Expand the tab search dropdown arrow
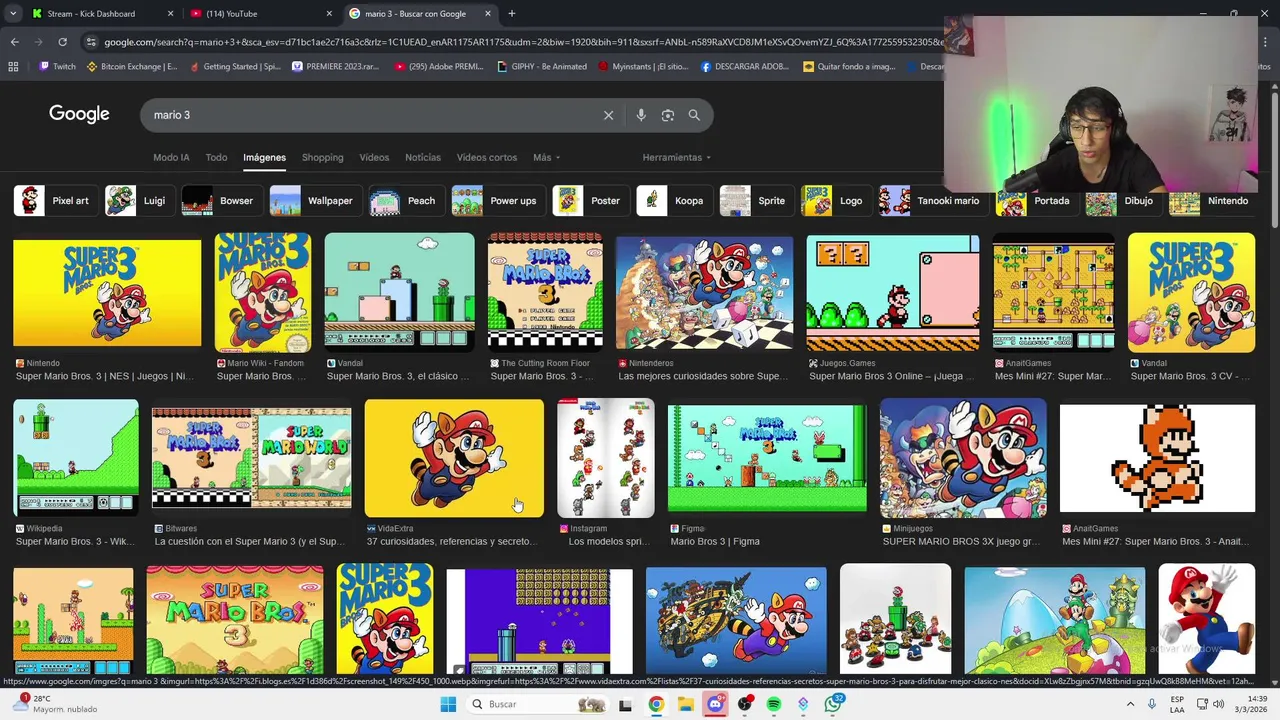 tap(12, 14)
